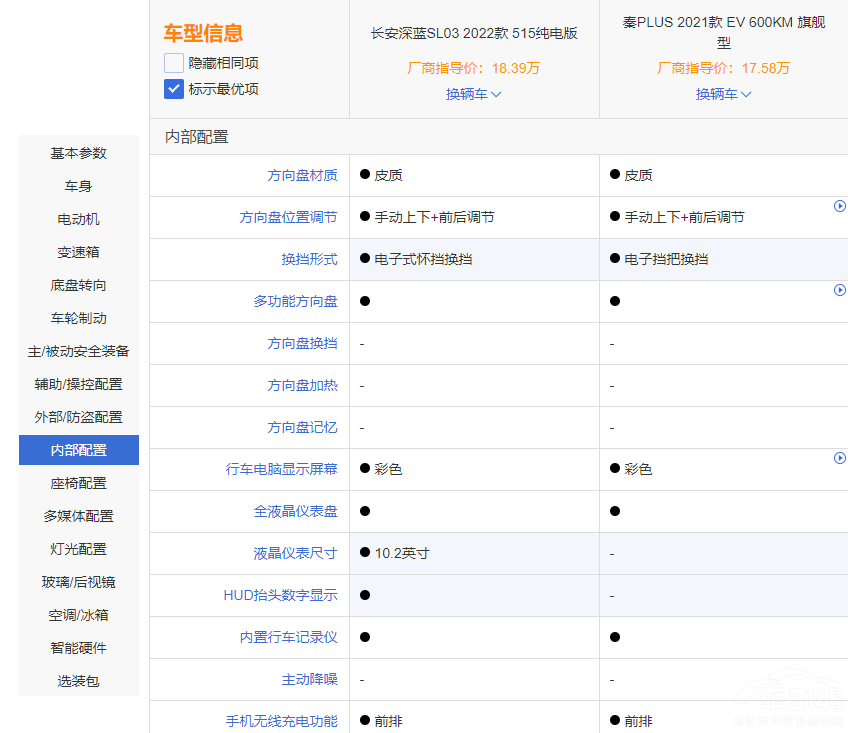
Task: Uncheck the 标示最优项 checkbox
Action: [x=174, y=89]
